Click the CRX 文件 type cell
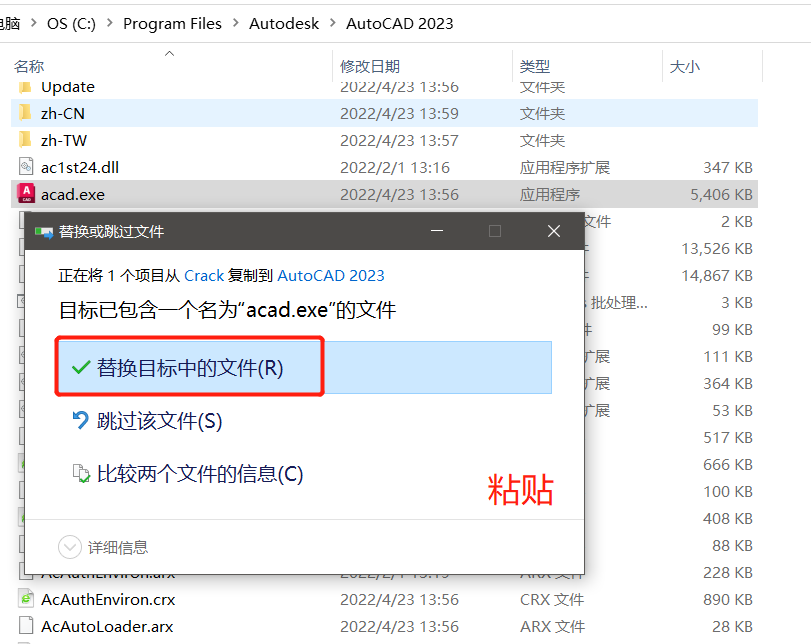The width and height of the screenshot is (811, 644). (x=552, y=599)
